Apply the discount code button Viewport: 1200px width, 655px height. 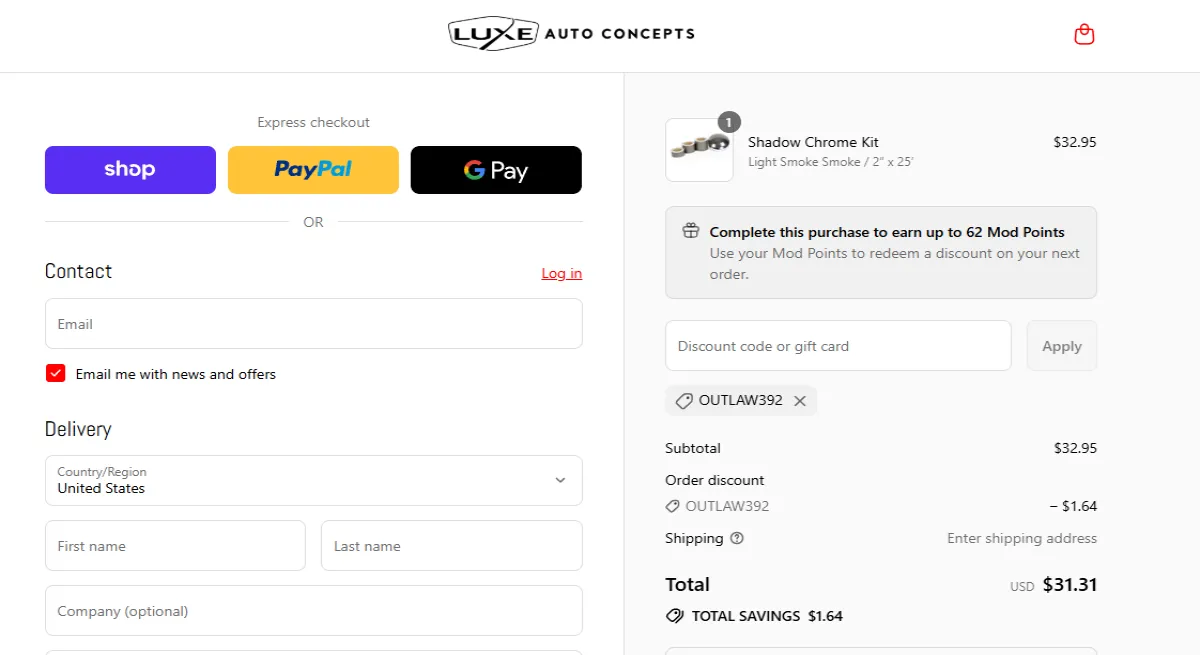tap(1062, 346)
